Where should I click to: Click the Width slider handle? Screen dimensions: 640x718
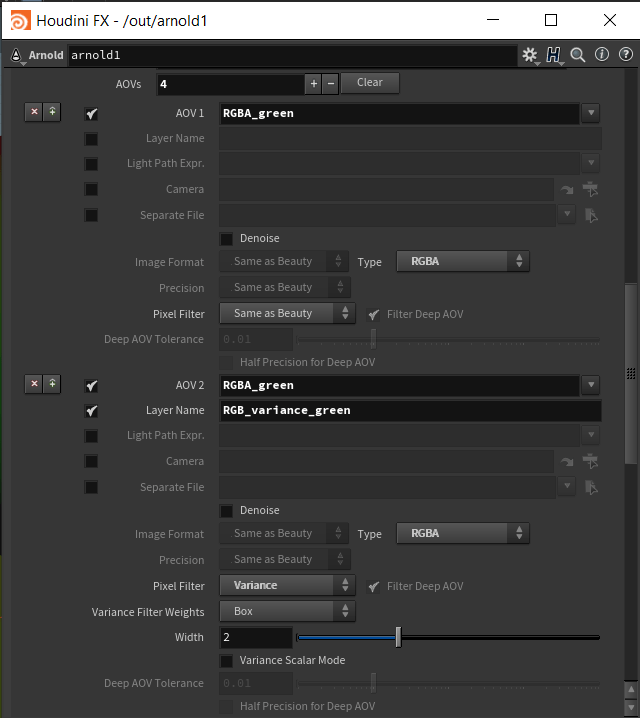[x=398, y=637]
